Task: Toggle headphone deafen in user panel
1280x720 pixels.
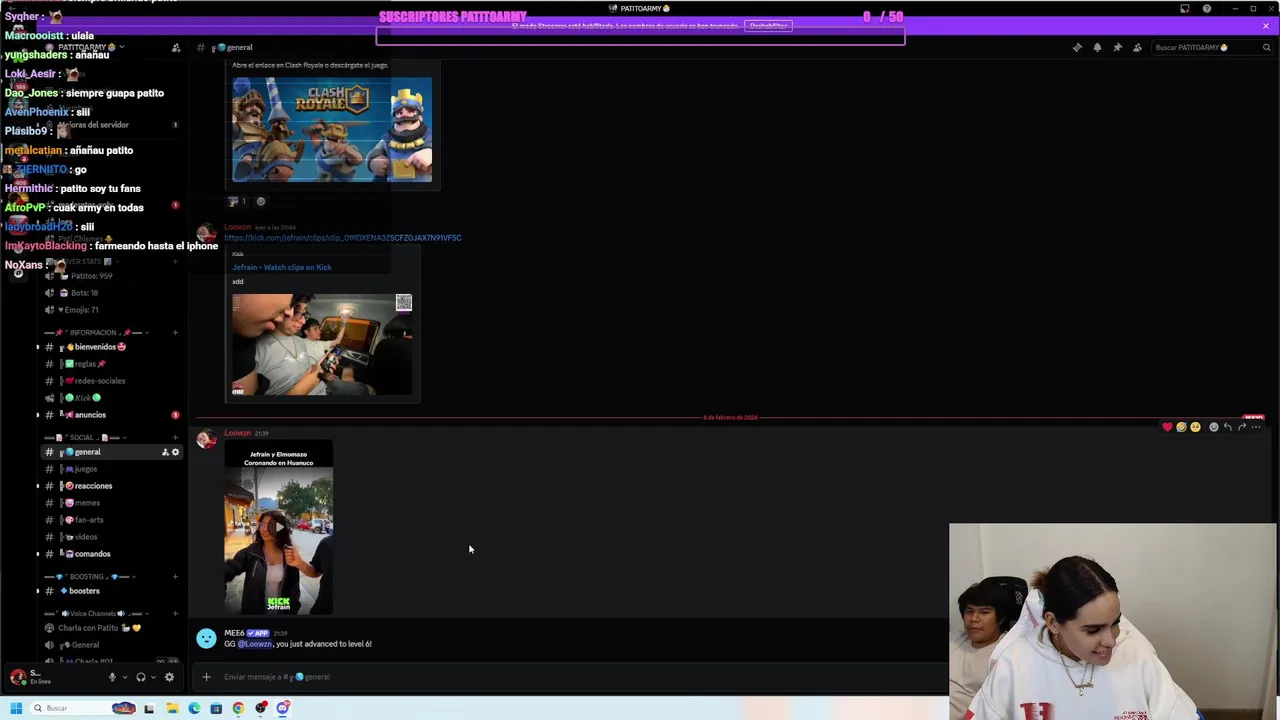Action: (x=141, y=677)
